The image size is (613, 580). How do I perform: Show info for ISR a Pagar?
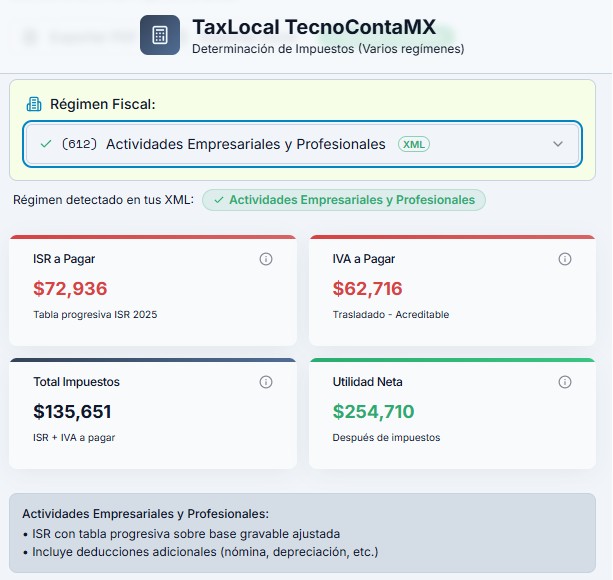[x=266, y=259]
